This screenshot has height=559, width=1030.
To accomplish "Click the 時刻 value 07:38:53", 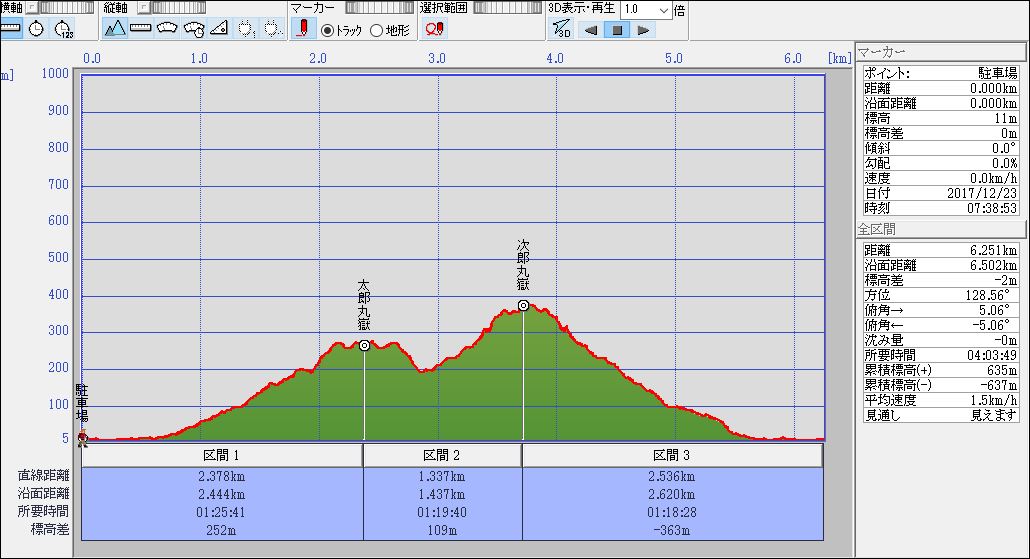I will click(x=992, y=208).
